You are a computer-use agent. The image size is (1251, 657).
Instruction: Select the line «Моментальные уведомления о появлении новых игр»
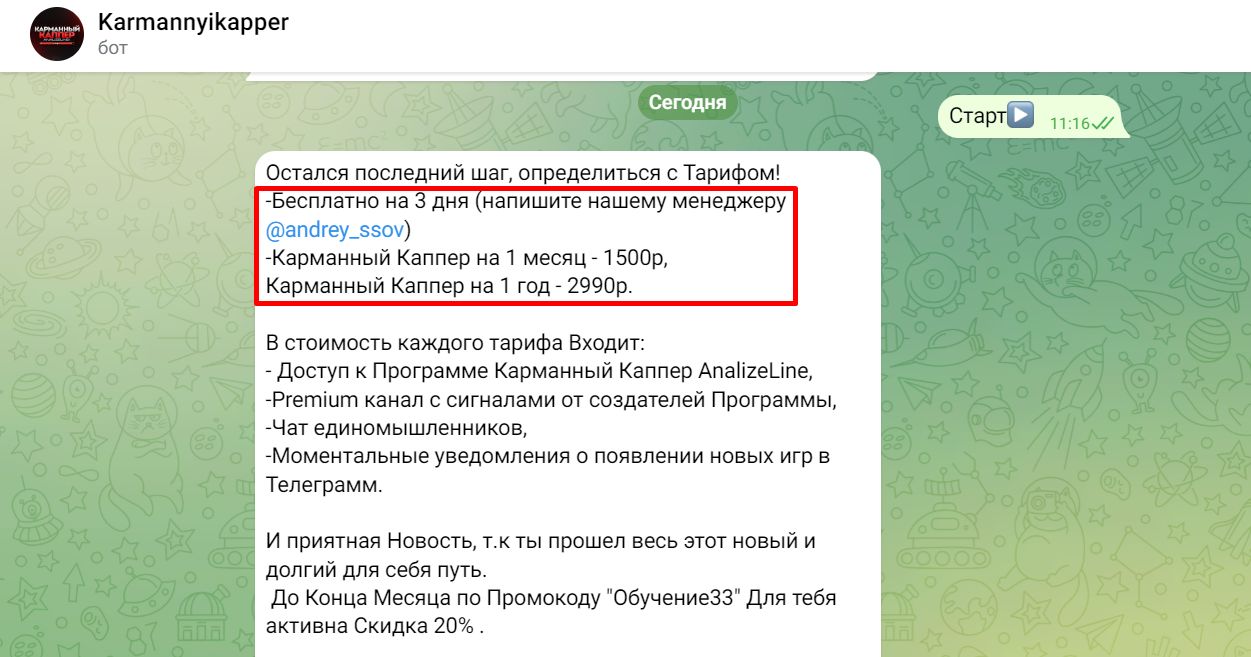point(548,456)
